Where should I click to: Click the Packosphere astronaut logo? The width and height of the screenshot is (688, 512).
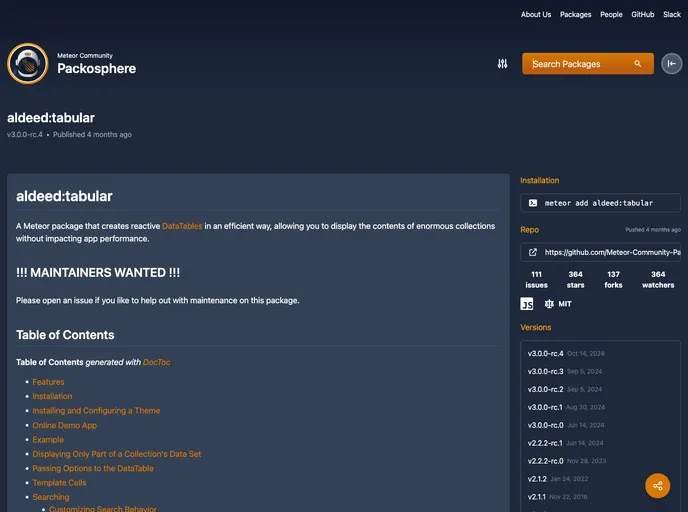coord(28,64)
